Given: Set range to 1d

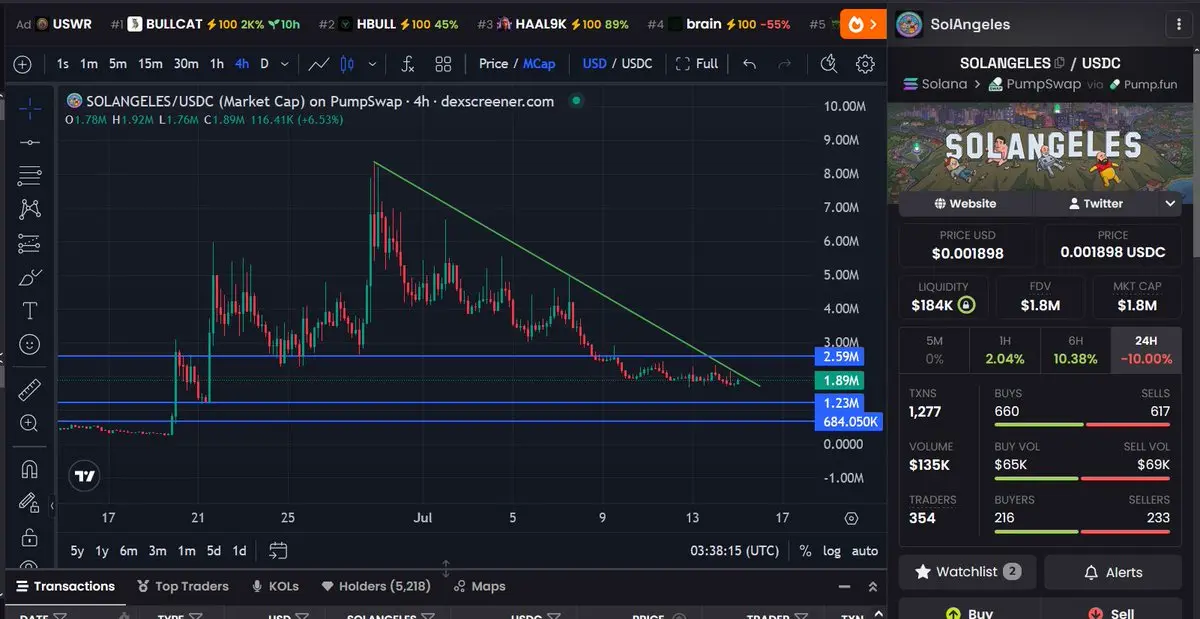Looking at the screenshot, I should 239,551.
